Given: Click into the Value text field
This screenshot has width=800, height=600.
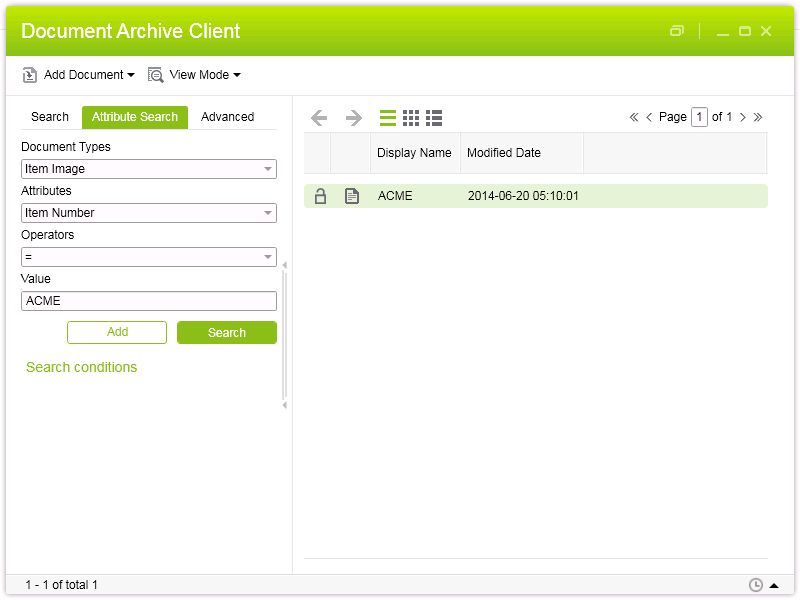Looking at the screenshot, I should click(x=149, y=301).
